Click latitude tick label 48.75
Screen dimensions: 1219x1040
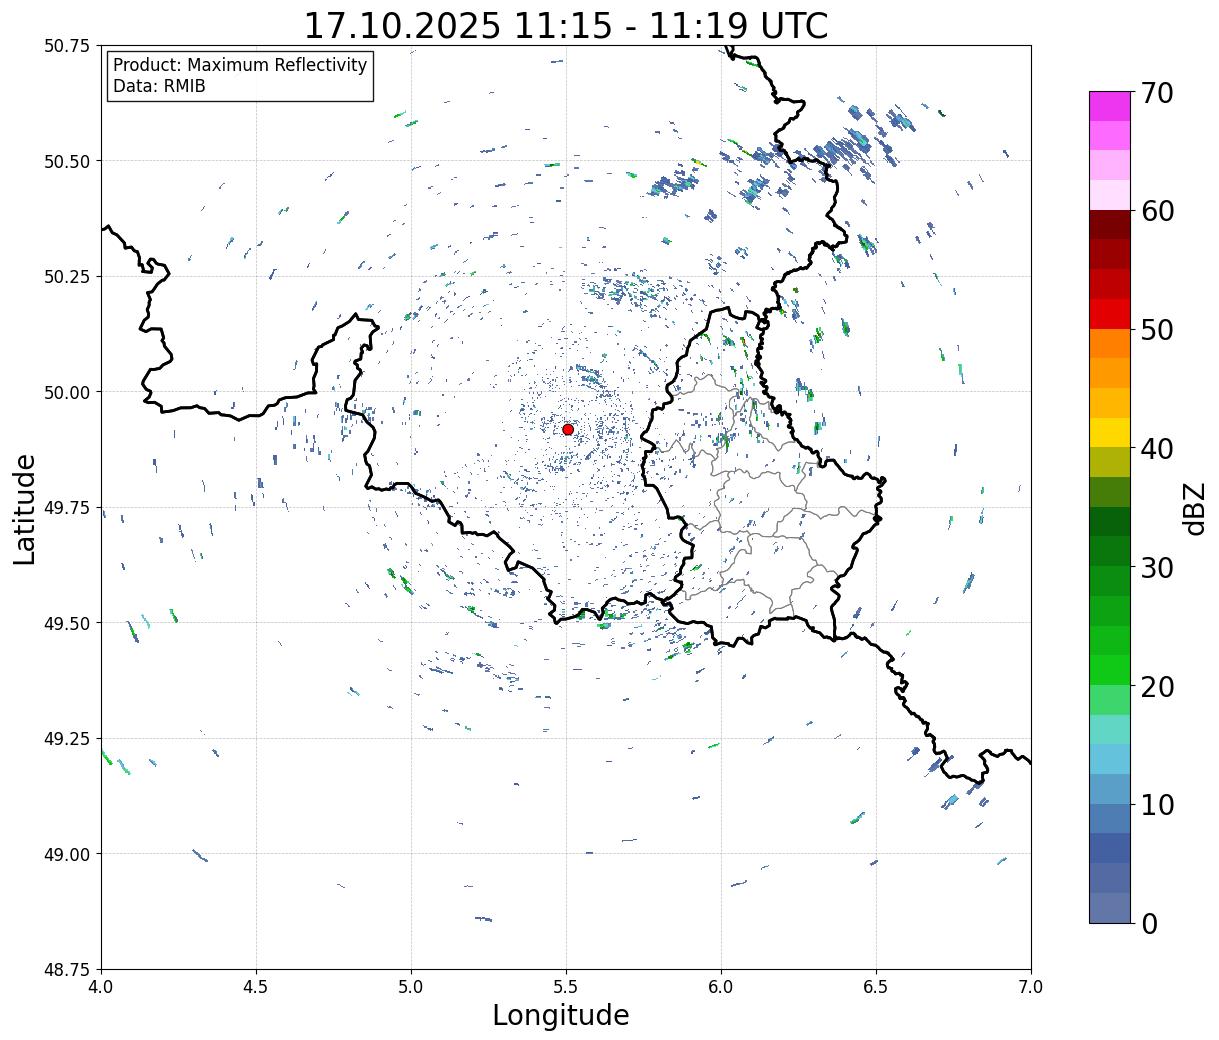coord(67,970)
